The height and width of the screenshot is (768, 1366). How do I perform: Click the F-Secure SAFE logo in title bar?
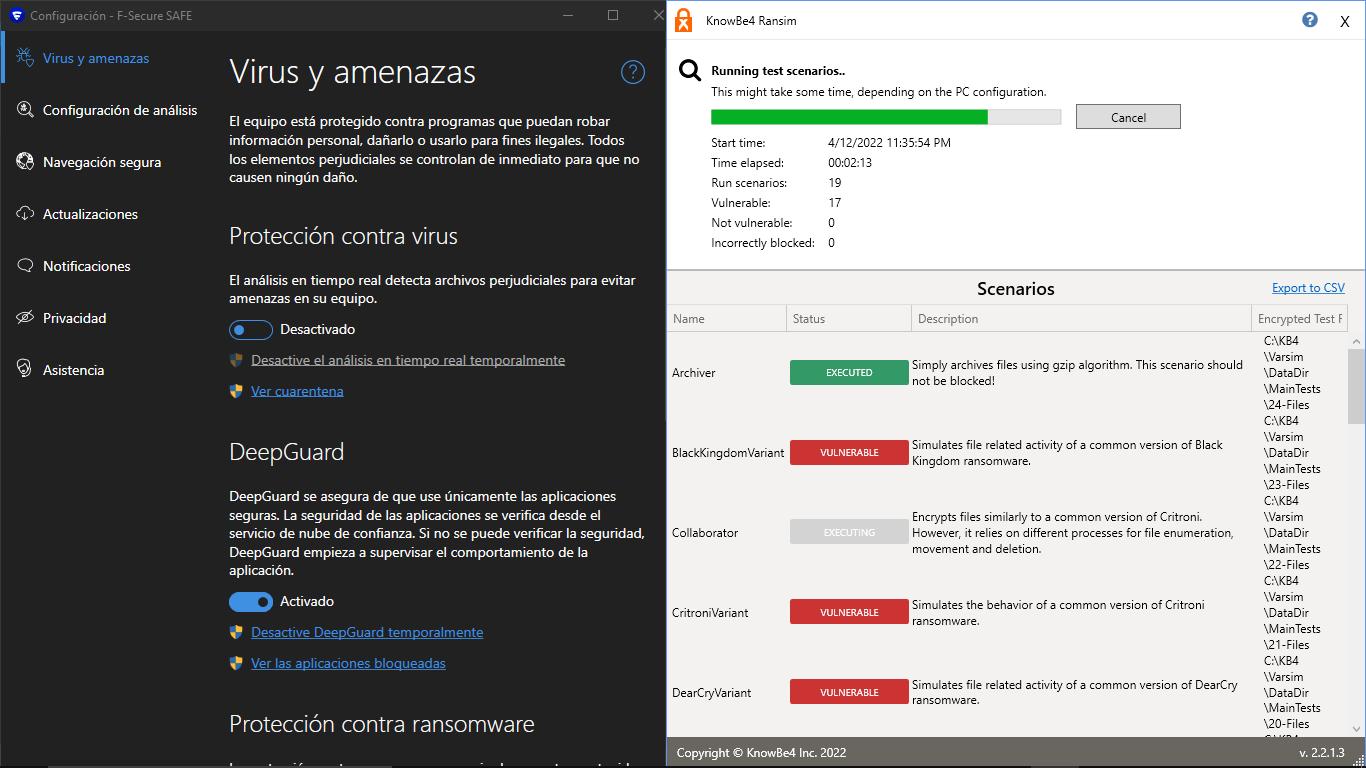[x=16, y=16]
